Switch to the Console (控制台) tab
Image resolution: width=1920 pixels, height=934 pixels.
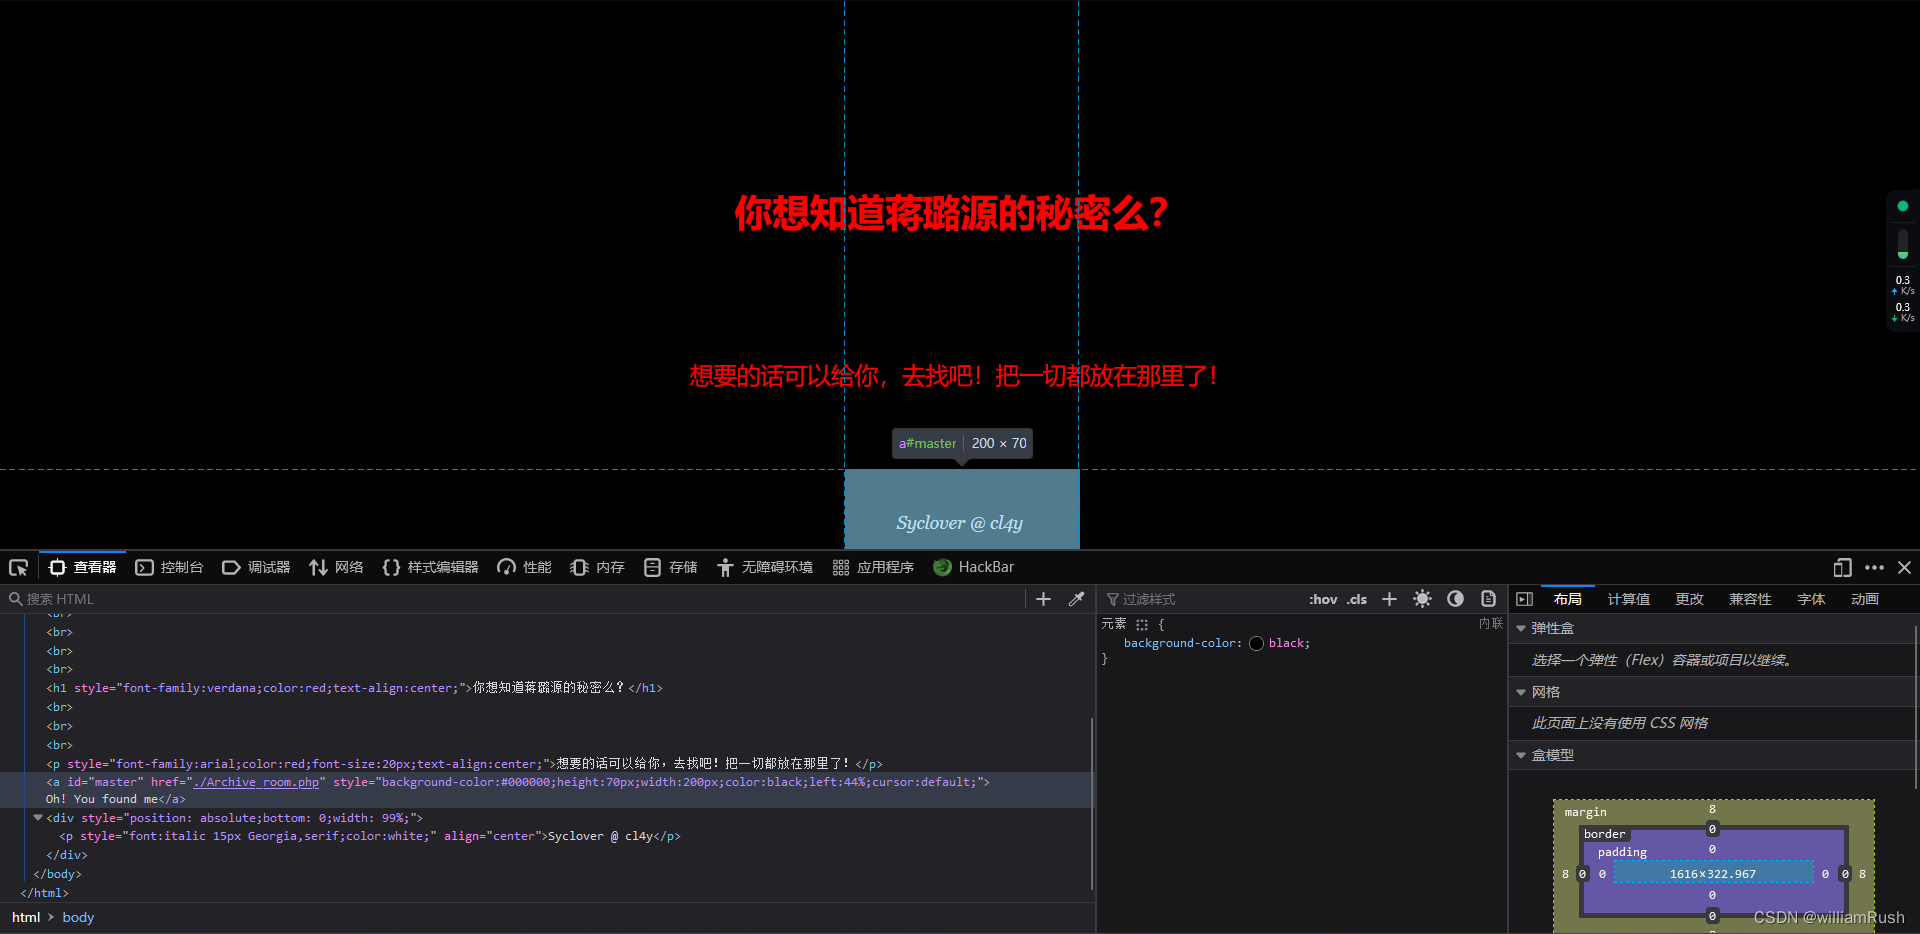[169, 568]
